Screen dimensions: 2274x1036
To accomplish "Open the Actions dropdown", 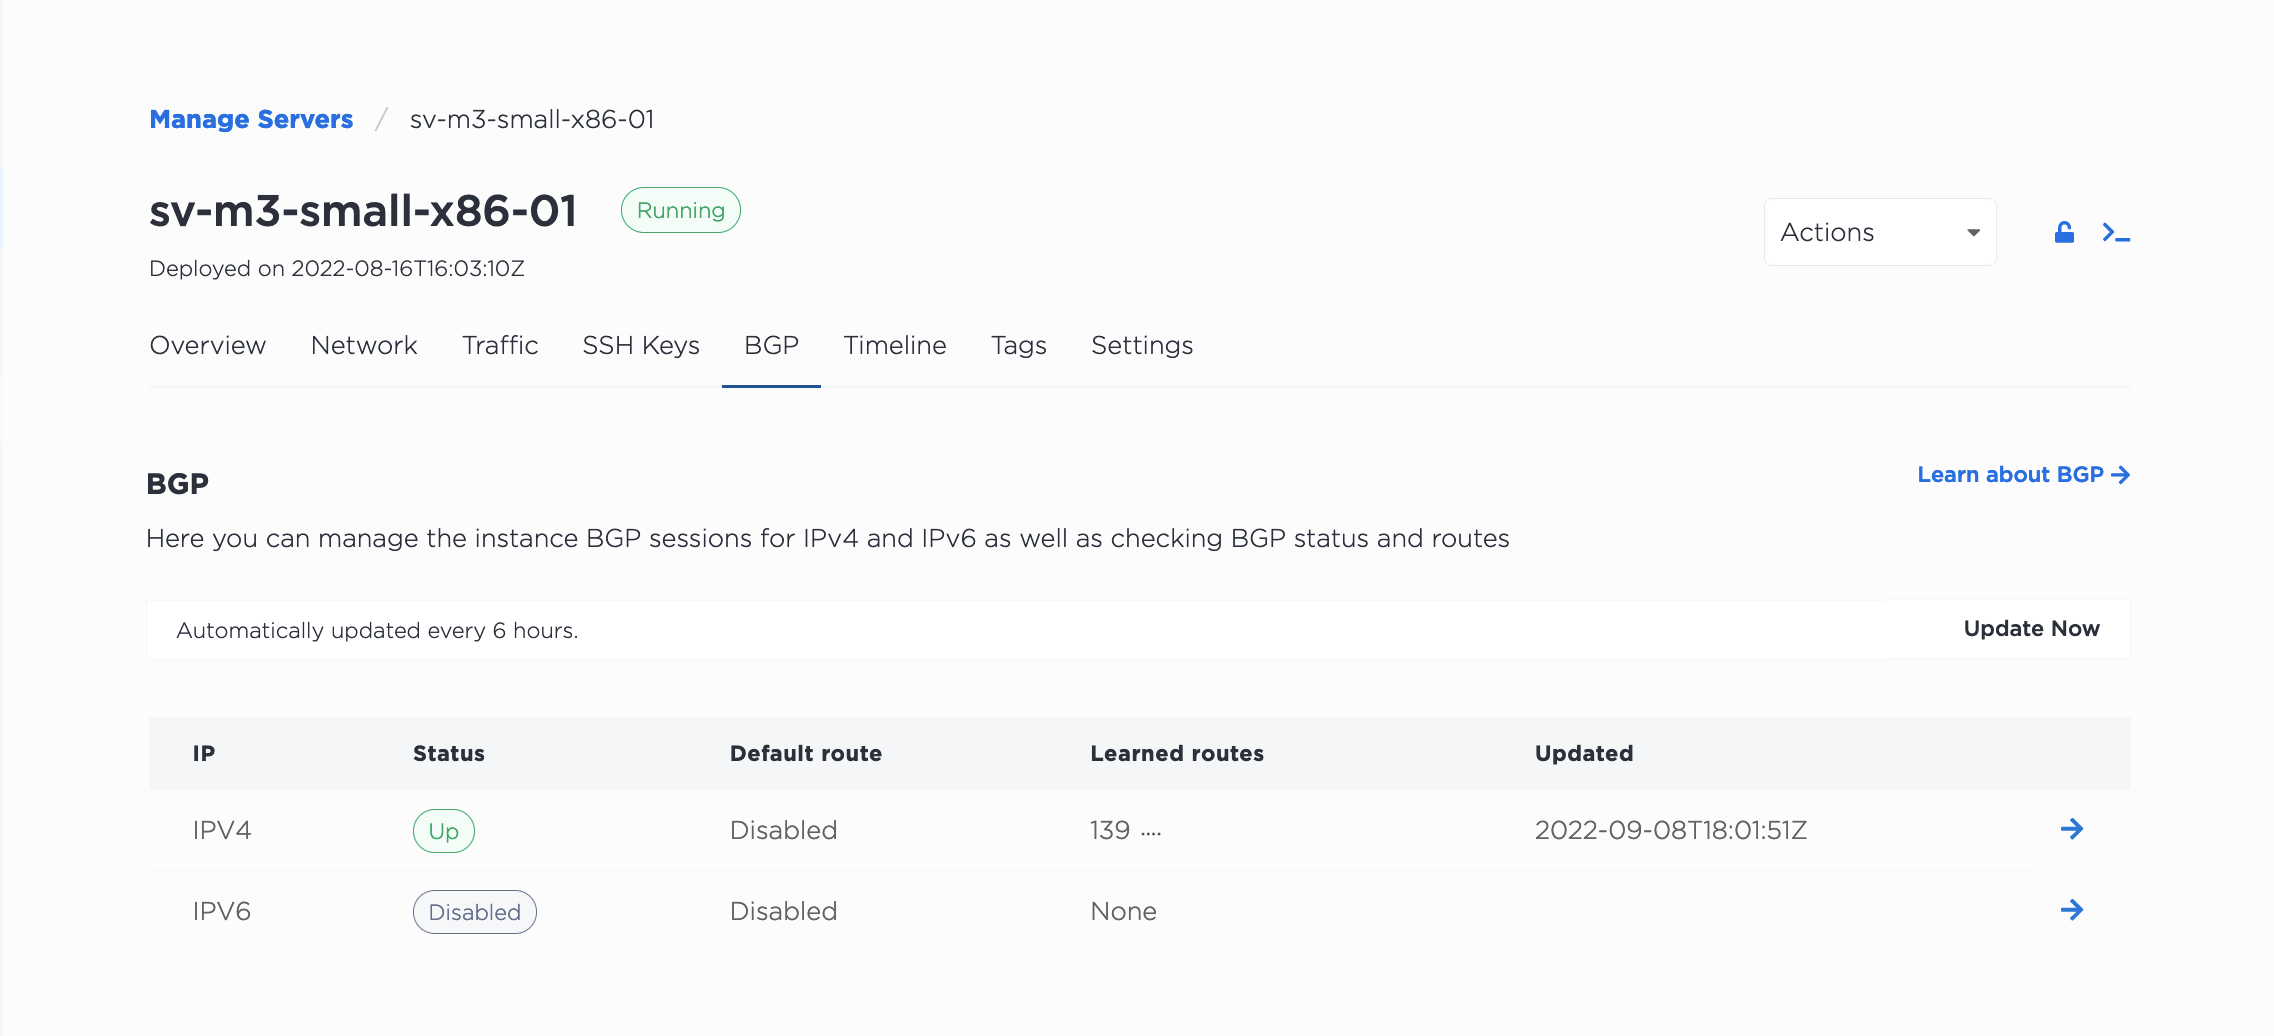I will [1880, 232].
